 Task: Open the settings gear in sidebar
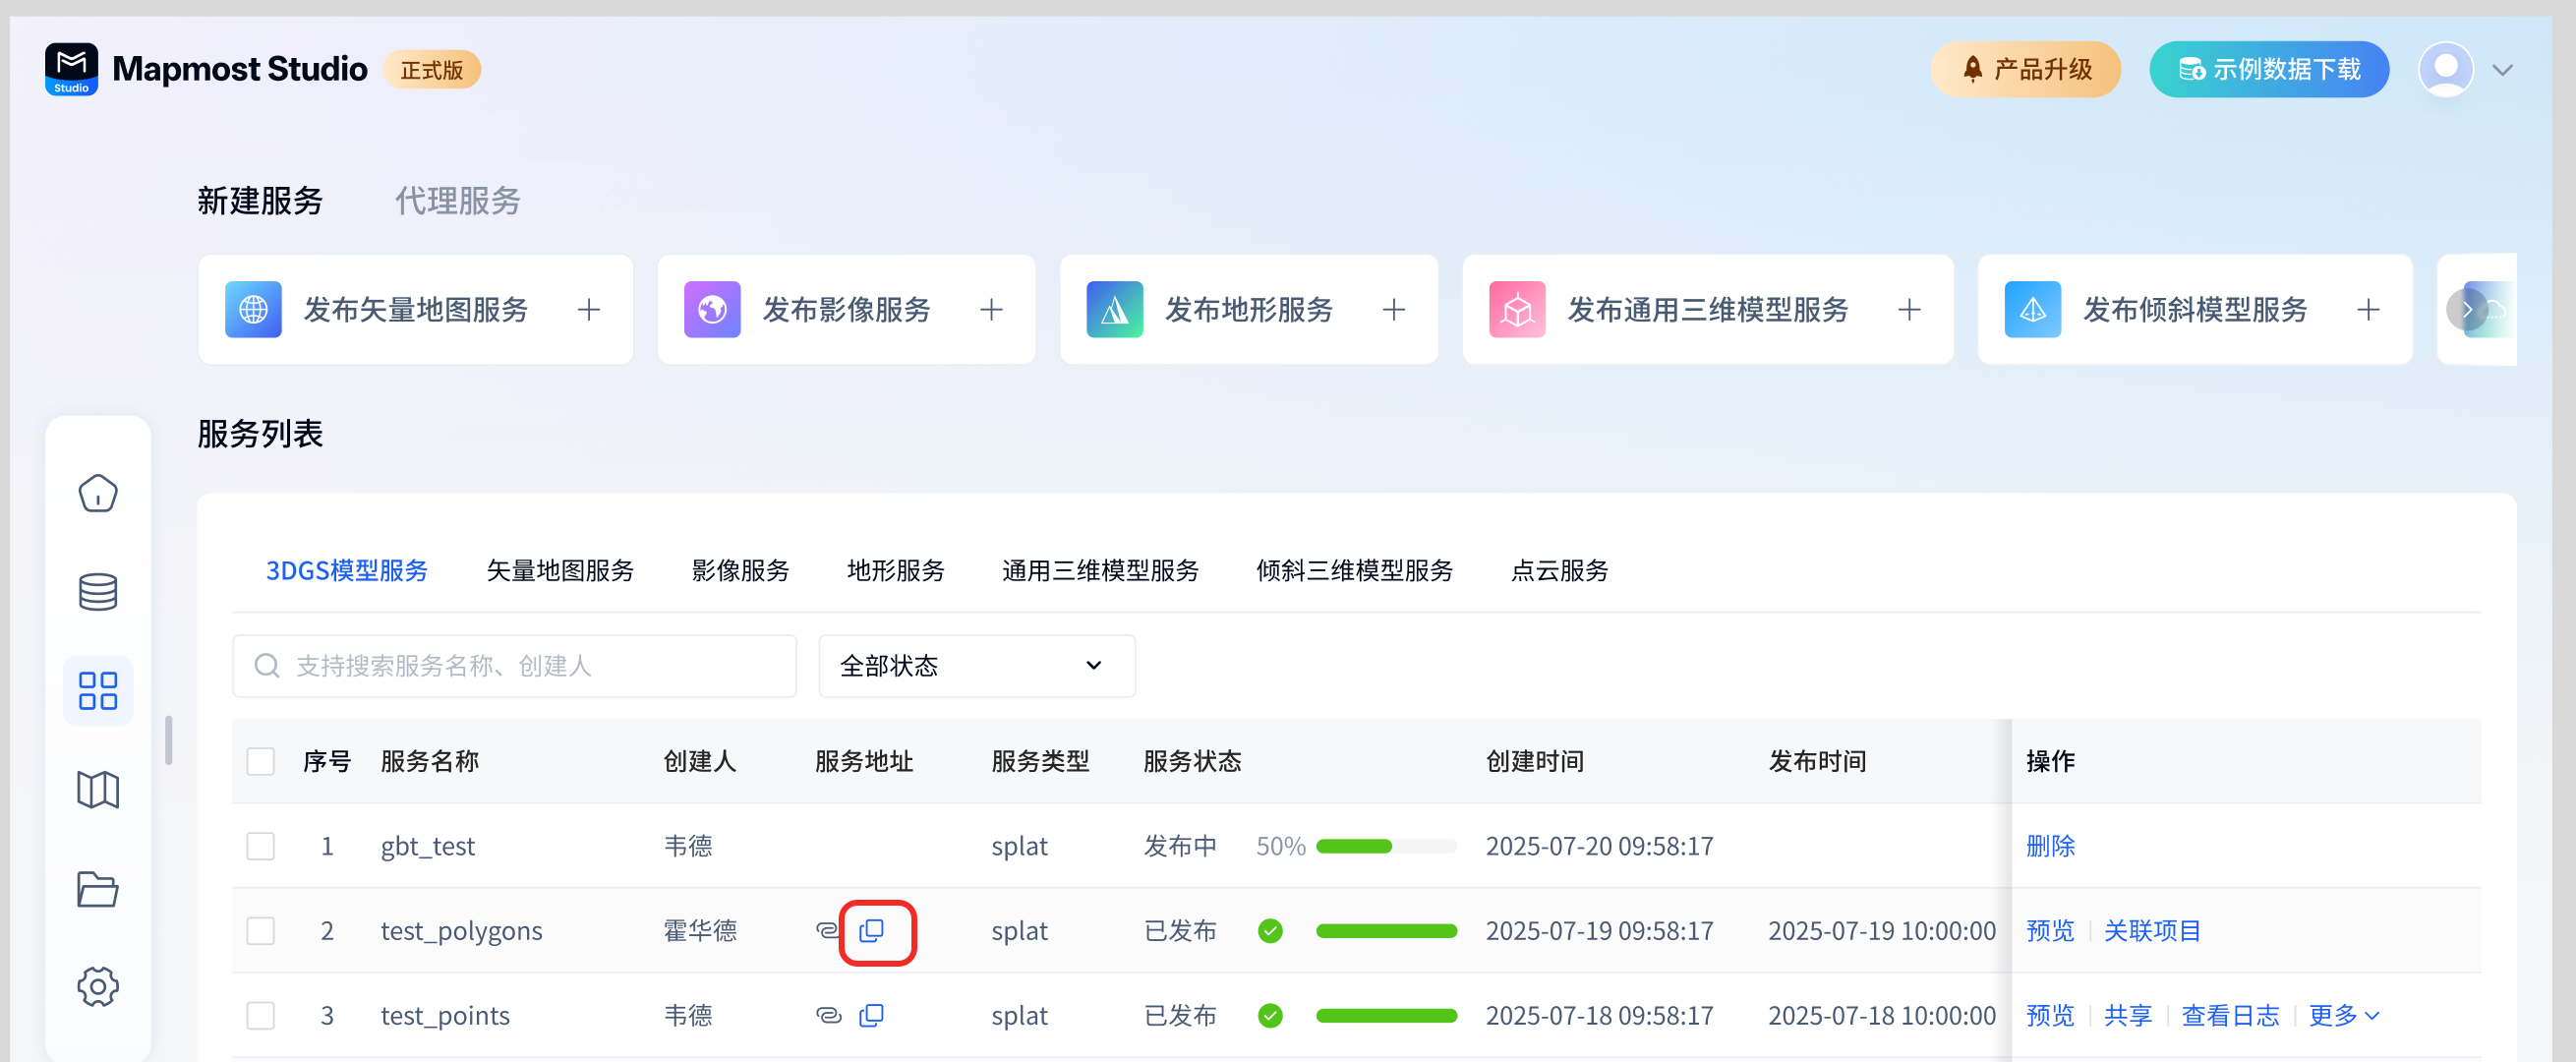click(98, 986)
